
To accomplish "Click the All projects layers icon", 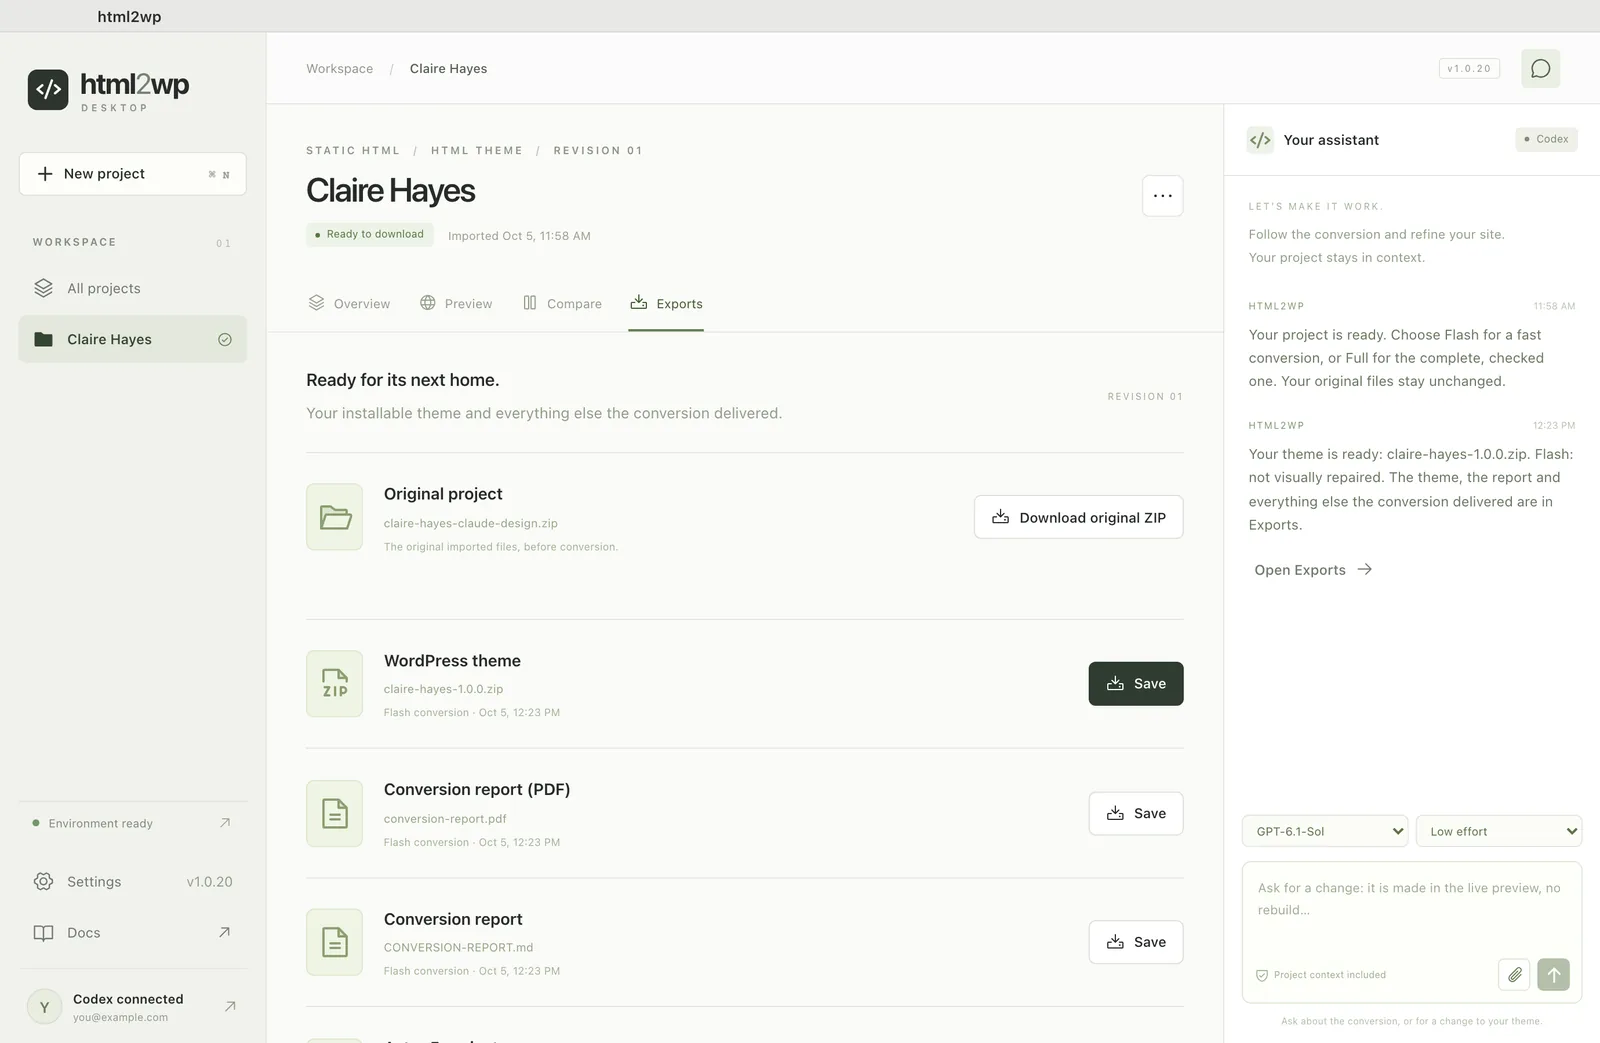I will click(x=43, y=288).
